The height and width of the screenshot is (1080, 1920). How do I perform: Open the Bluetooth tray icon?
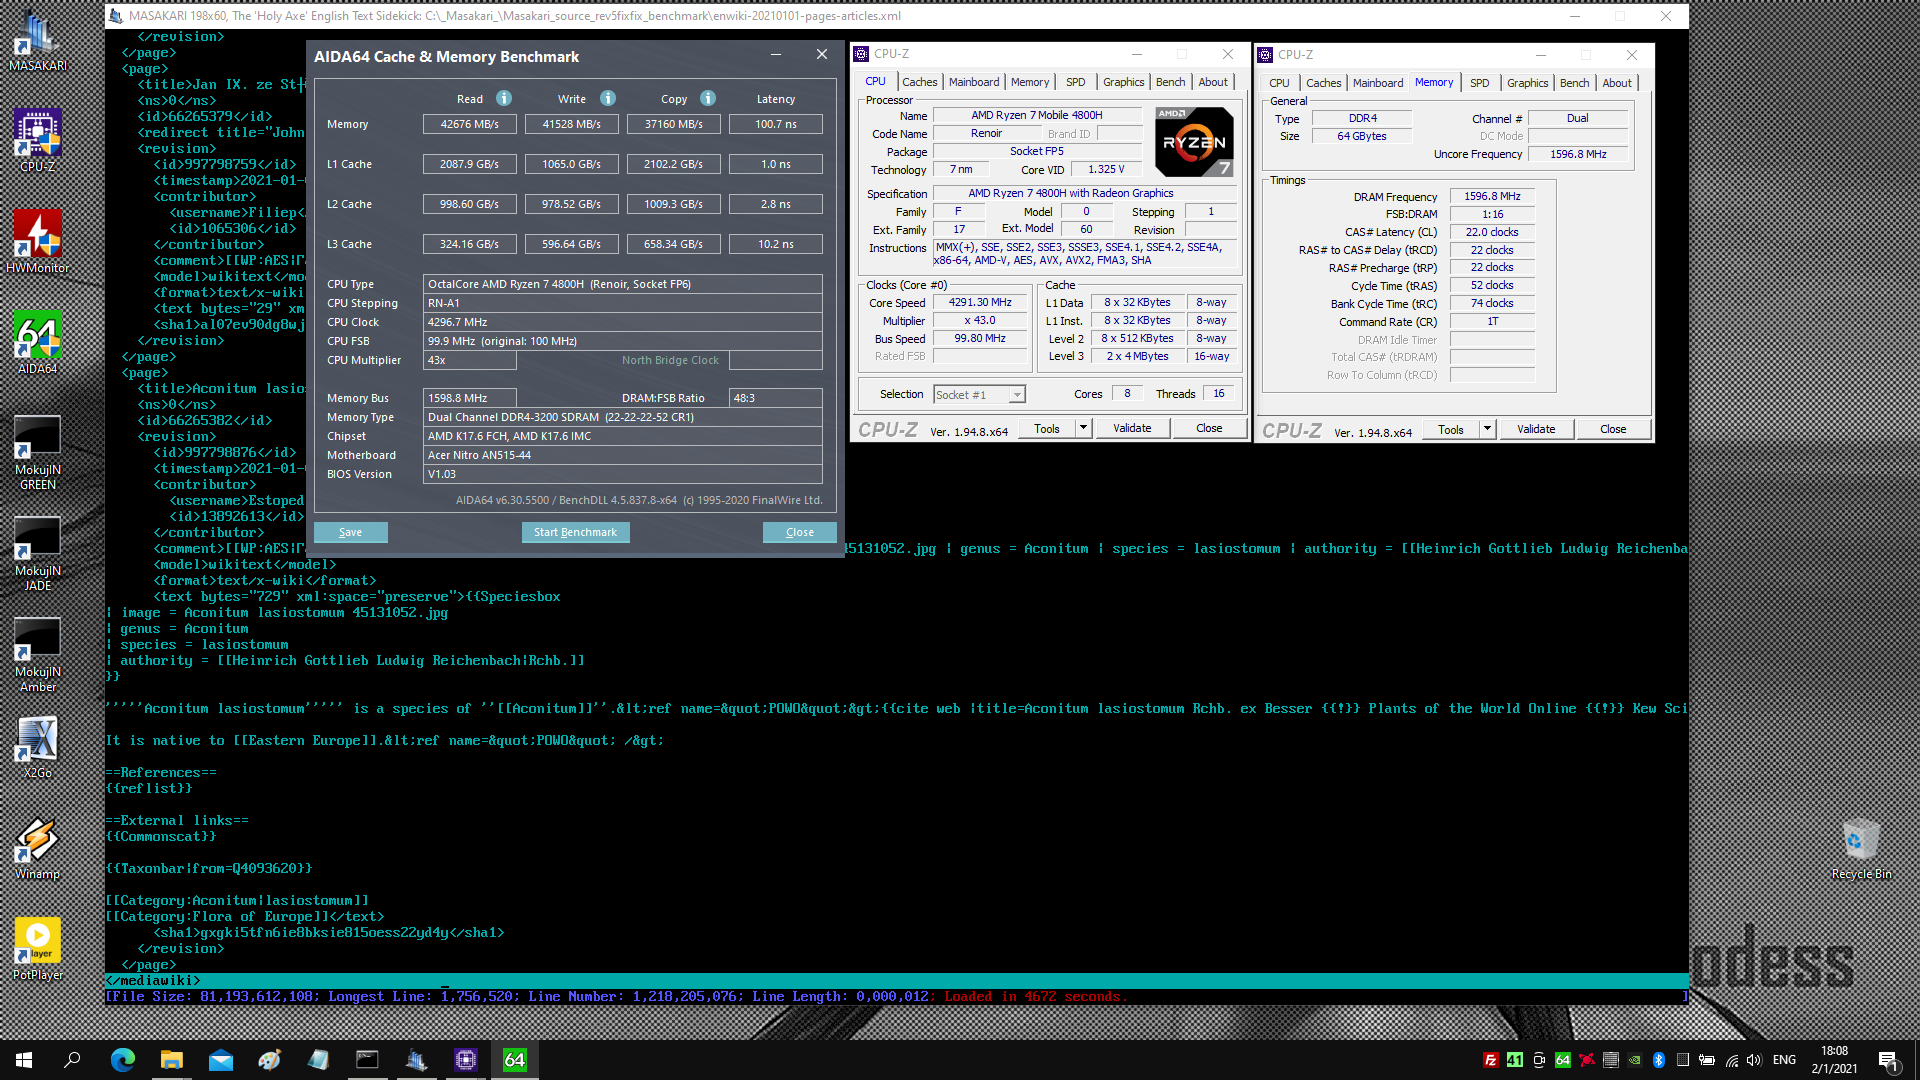pos(1658,1060)
